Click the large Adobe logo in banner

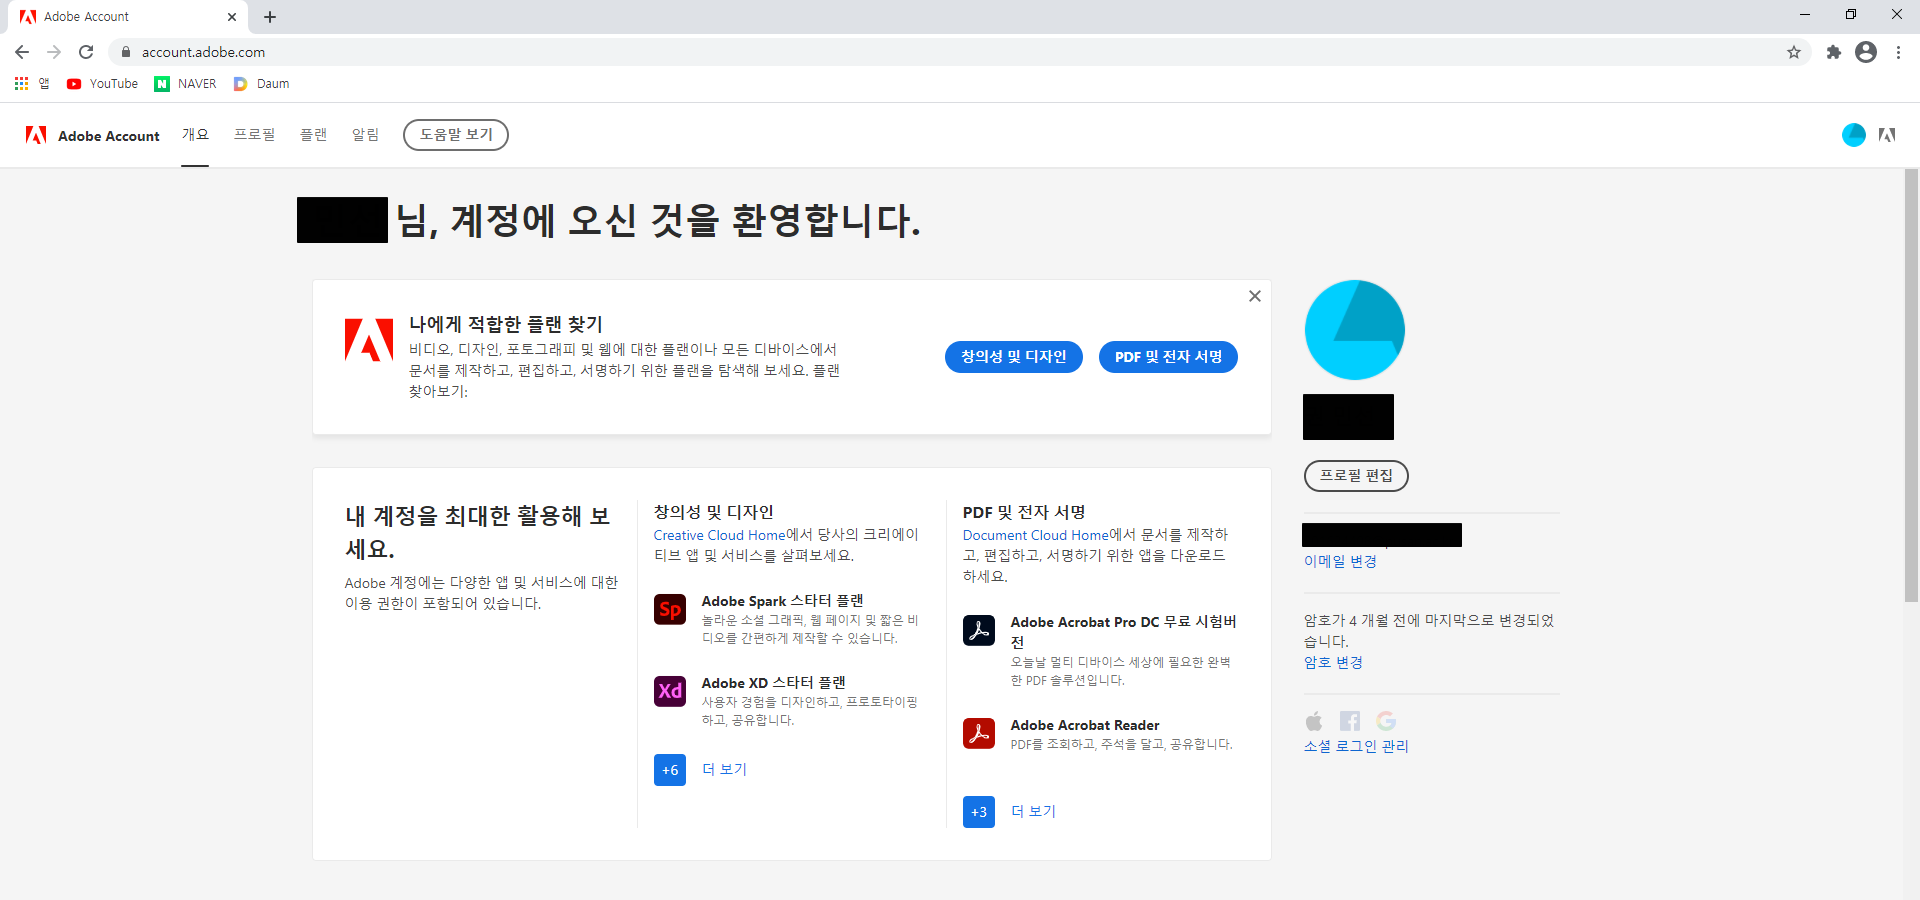pos(369,340)
